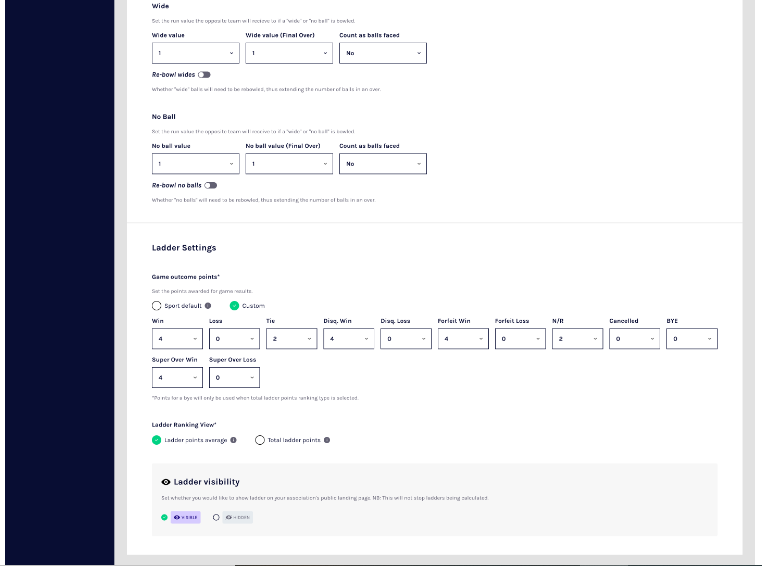This screenshot has width=762, height=566.
Task: Open the Cancelled points dropdown
Action: coord(634,339)
